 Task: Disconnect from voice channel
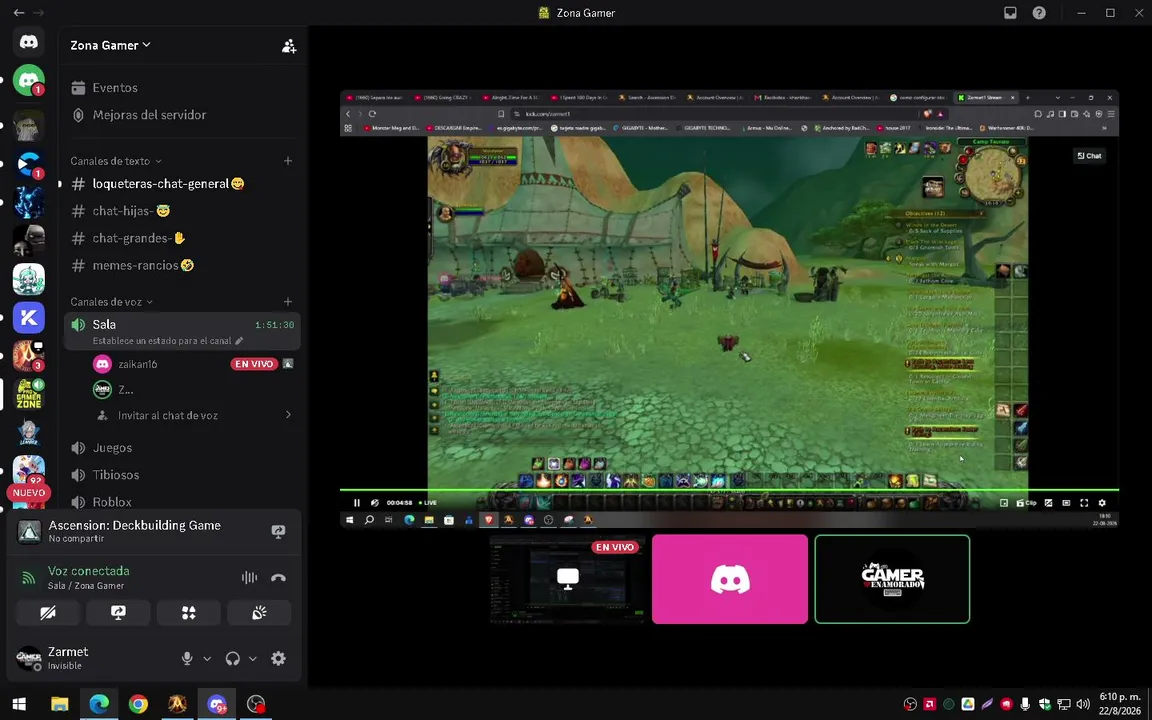278,577
